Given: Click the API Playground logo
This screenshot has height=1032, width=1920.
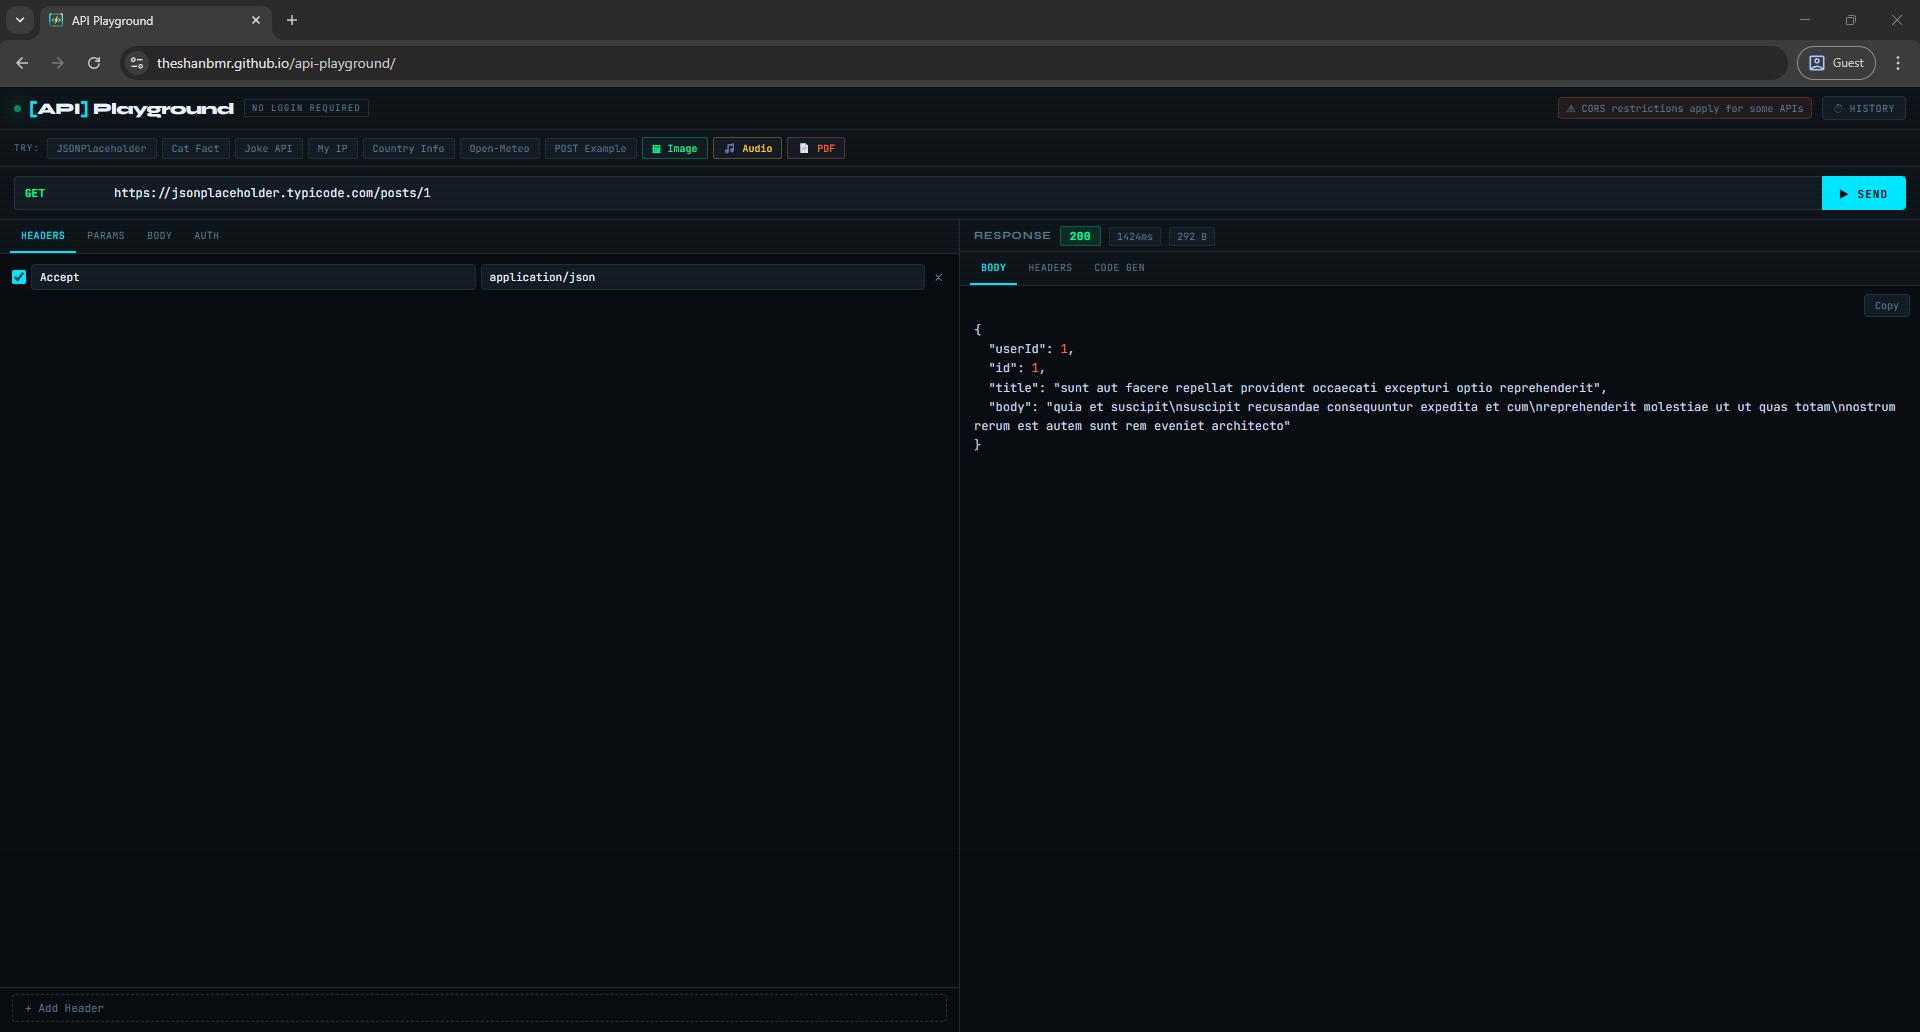Looking at the screenshot, I should (x=131, y=108).
